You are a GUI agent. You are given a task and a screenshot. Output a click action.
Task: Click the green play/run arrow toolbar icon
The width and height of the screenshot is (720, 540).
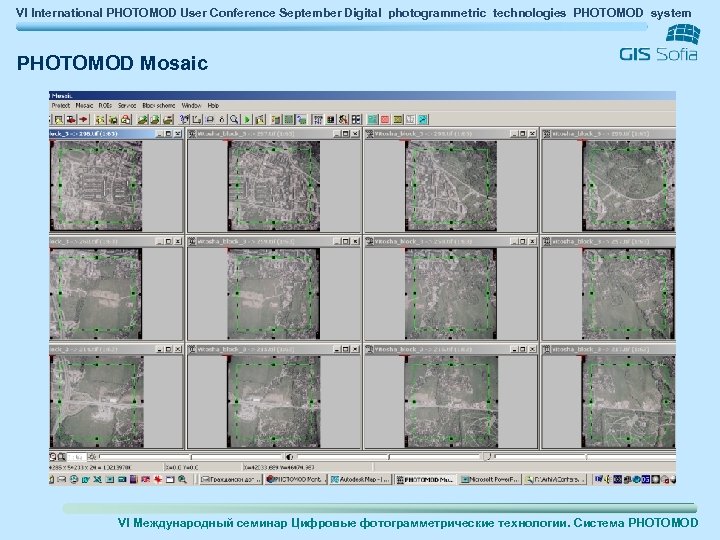click(x=247, y=119)
